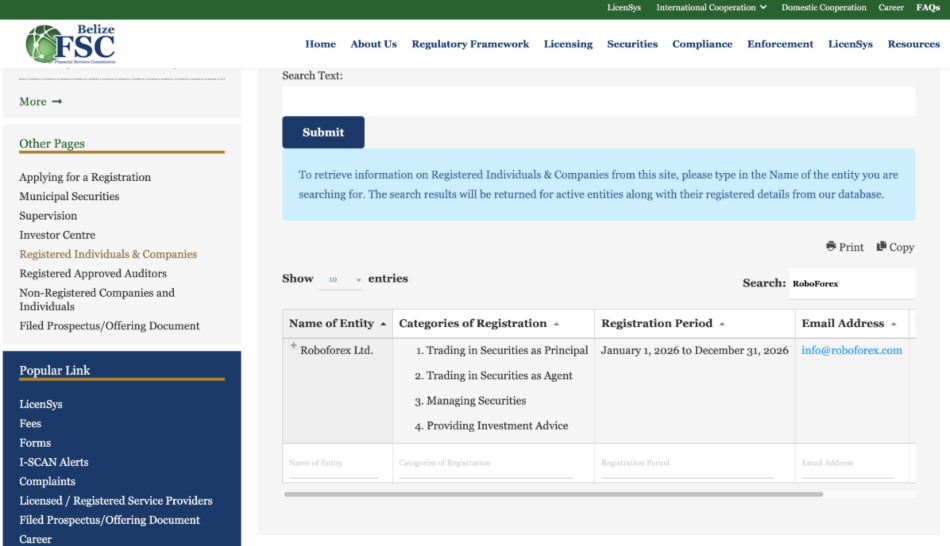Image resolution: width=950 pixels, height=546 pixels.
Task: Open the Home menu
Action: pyautogui.click(x=321, y=44)
